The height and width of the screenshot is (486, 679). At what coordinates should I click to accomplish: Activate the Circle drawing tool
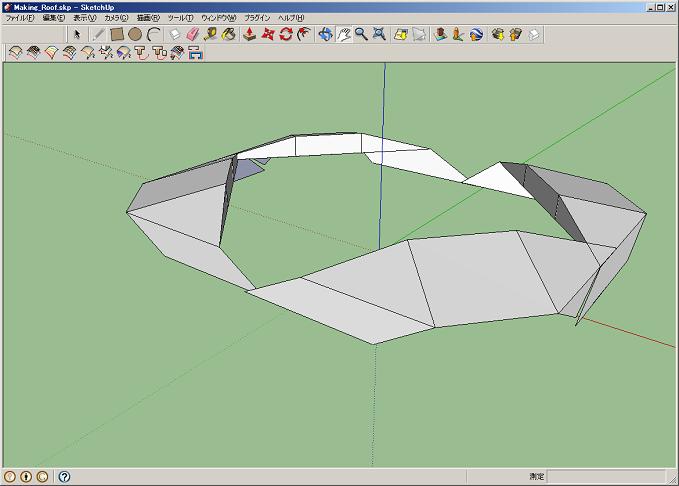point(134,34)
